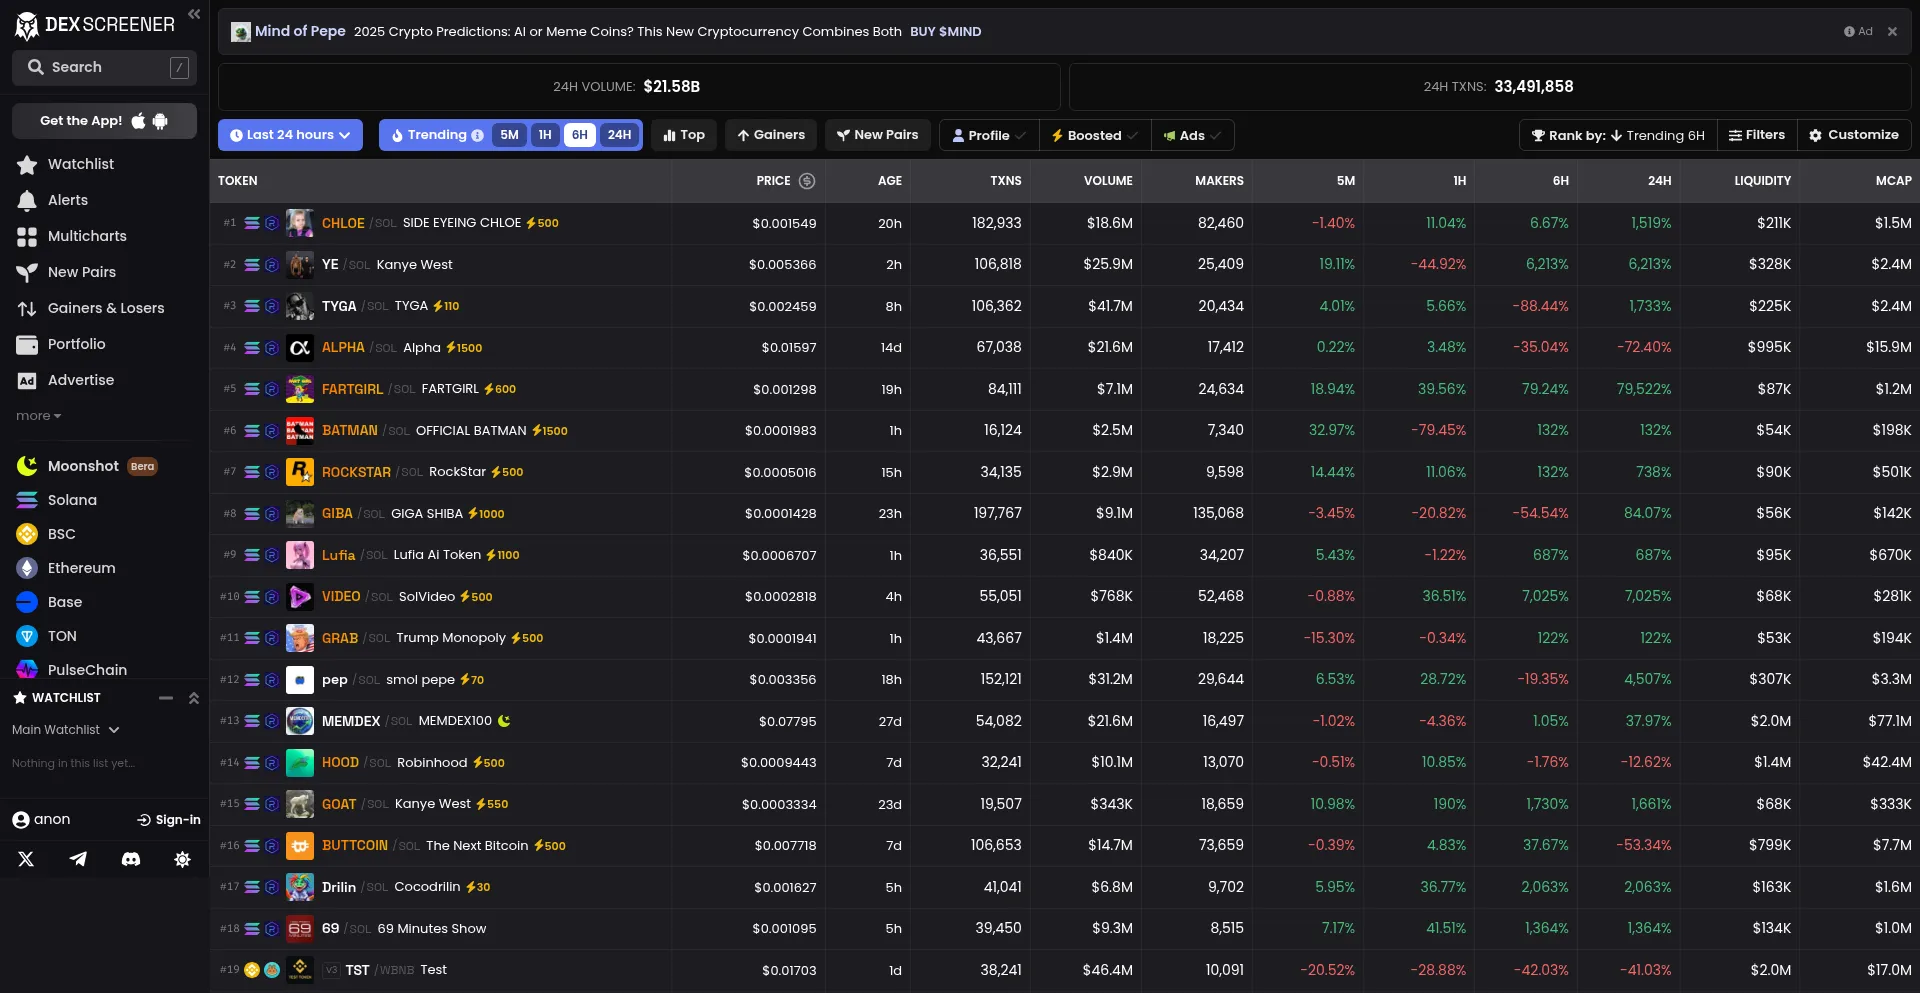Collapse watchlist panel with chevrons
1920x993 pixels.
click(194, 698)
